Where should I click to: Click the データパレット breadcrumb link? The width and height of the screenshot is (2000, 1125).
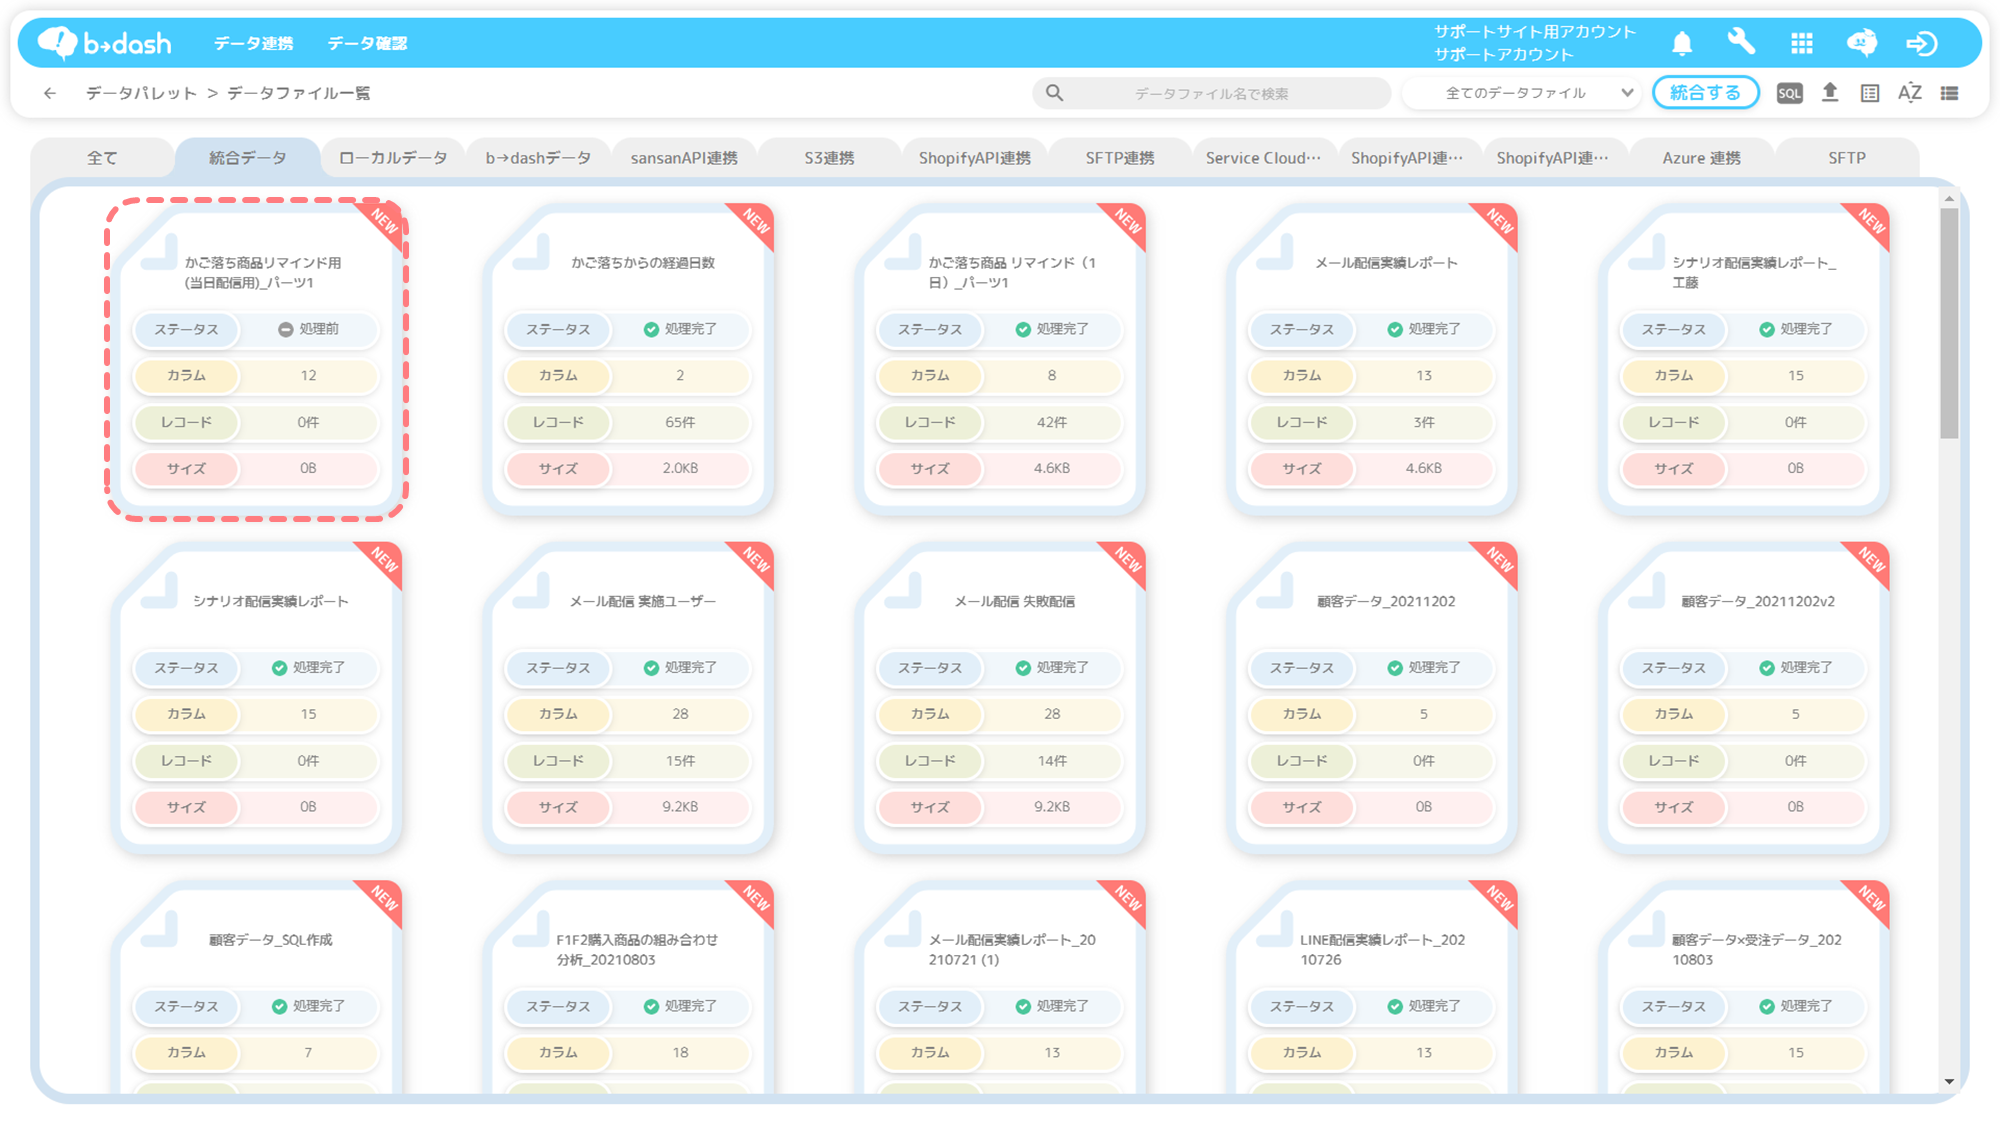tap(141, 93)
